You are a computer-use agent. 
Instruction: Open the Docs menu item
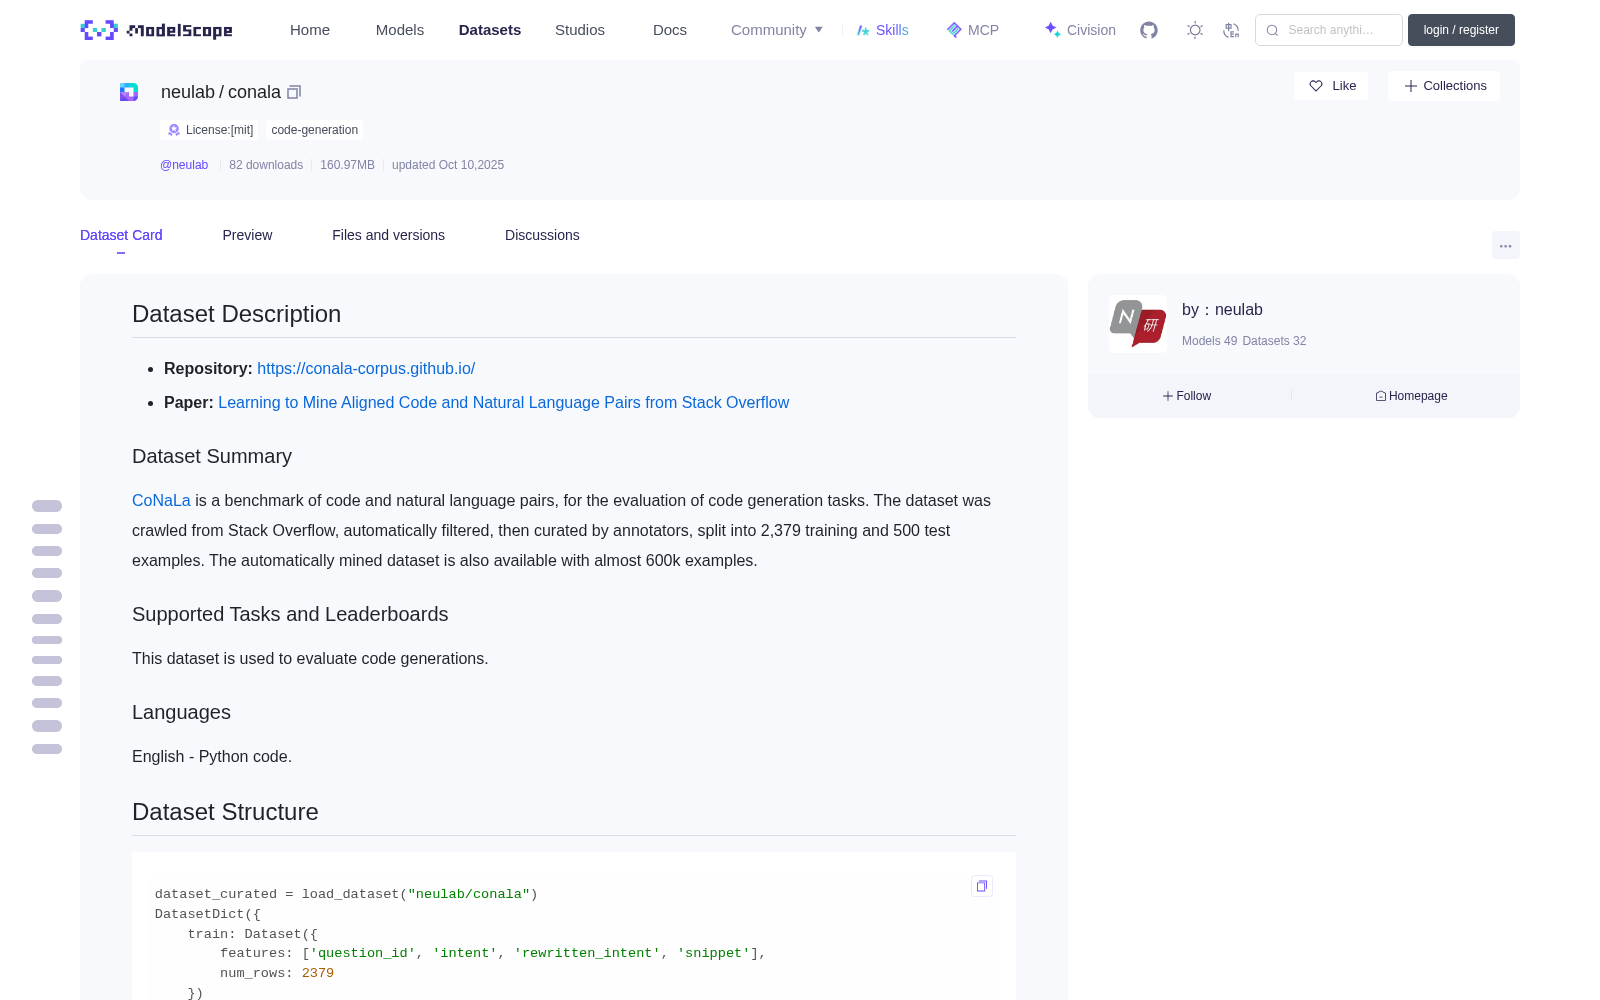tap(670, 30)
